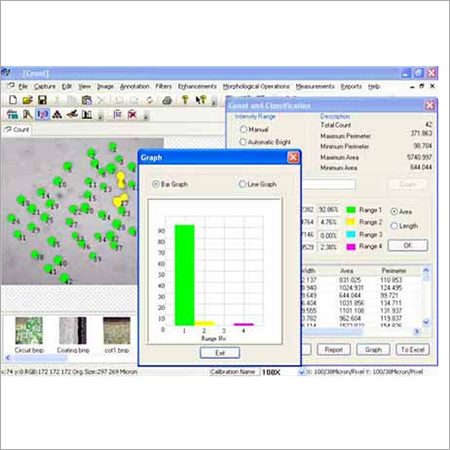Expand overflow arrow after histogram icon

pos(100,116)
